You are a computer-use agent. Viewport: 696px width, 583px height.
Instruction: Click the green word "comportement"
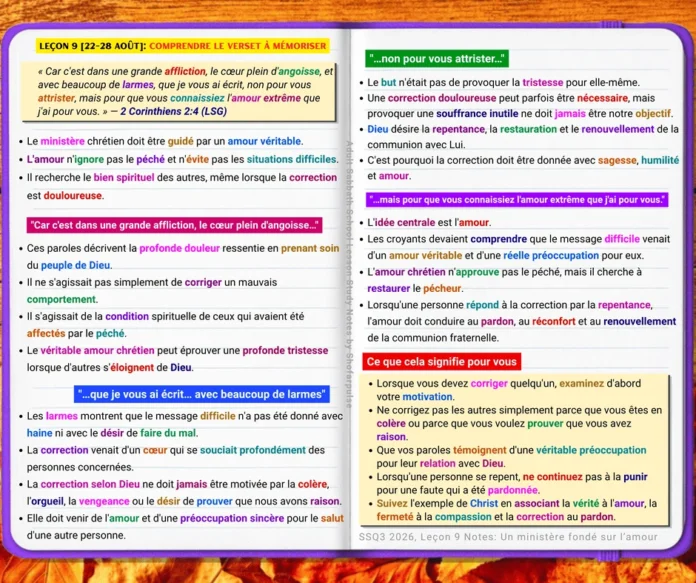tap(61, 299)
